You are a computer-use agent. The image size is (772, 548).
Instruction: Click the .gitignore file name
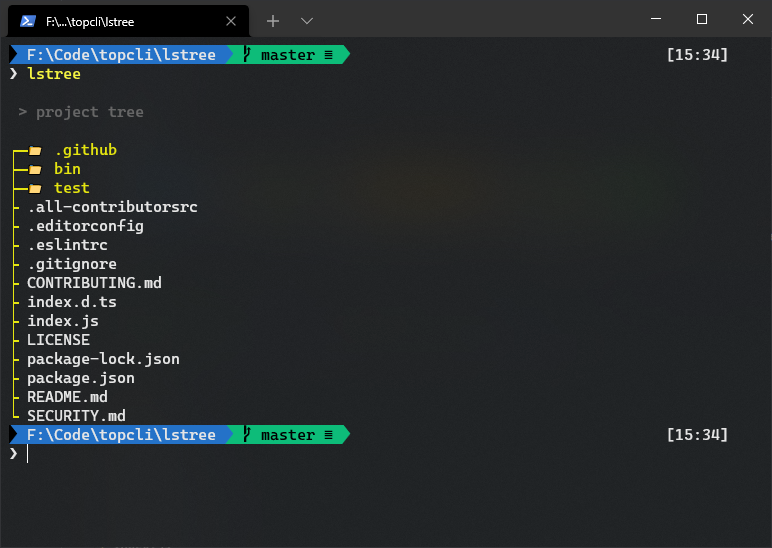[x=72, y=264]
